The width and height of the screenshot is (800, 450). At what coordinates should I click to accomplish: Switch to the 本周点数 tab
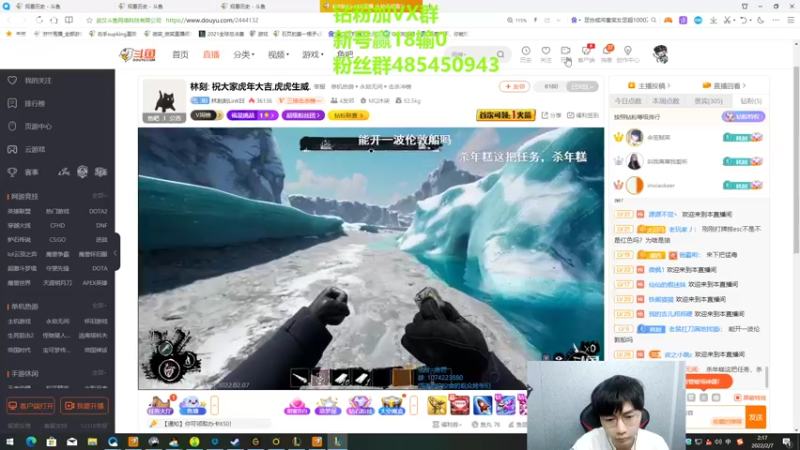666,101
